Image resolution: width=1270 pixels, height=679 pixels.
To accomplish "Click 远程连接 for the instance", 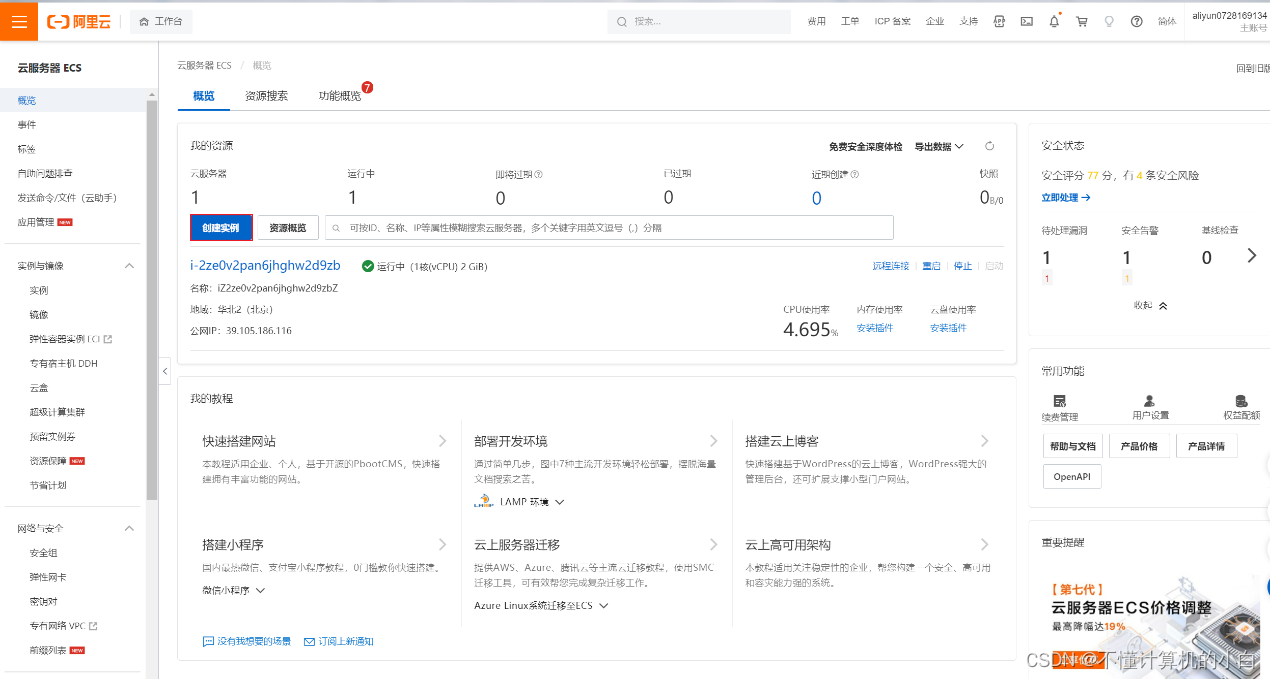I will [x=891, y=266].
